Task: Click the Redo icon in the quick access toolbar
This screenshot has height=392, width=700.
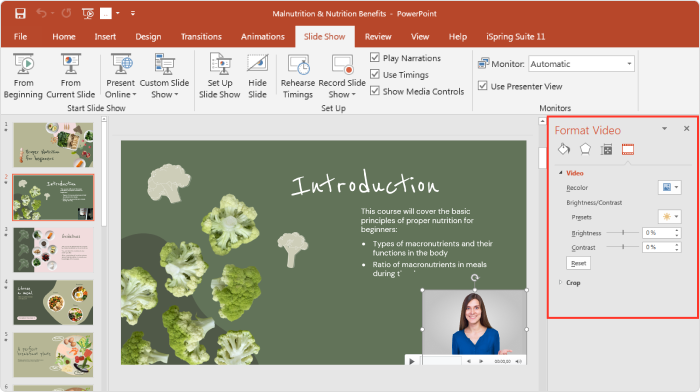Action: coord(67,13)
